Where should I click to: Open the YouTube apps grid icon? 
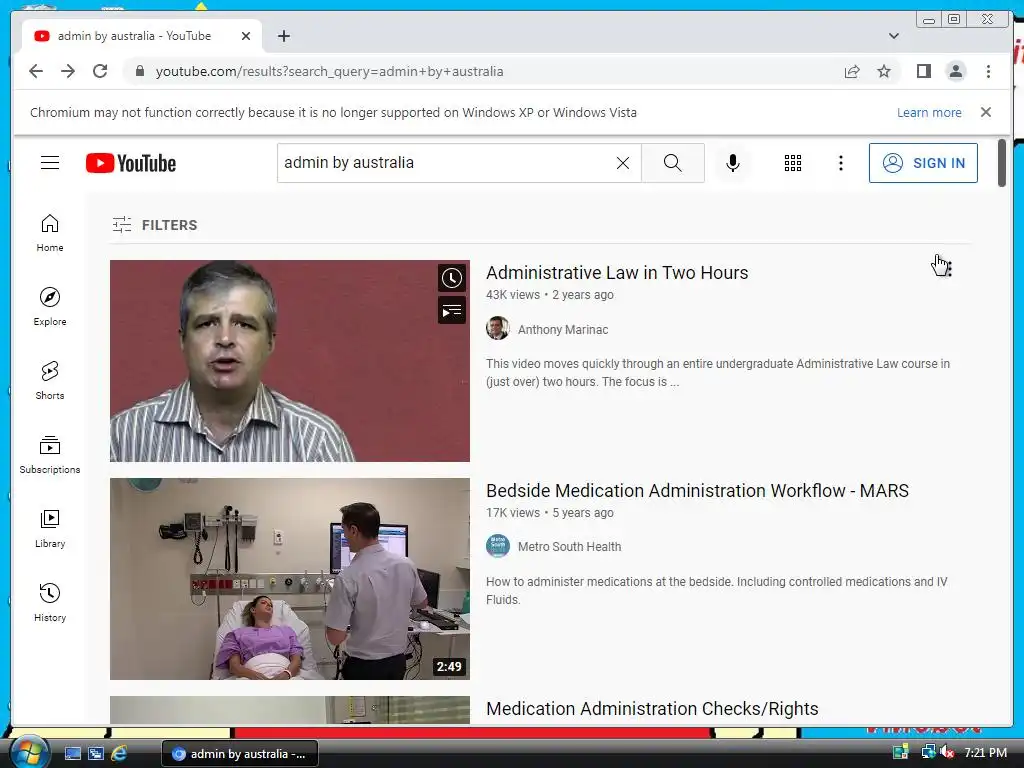tap(793, 163)
